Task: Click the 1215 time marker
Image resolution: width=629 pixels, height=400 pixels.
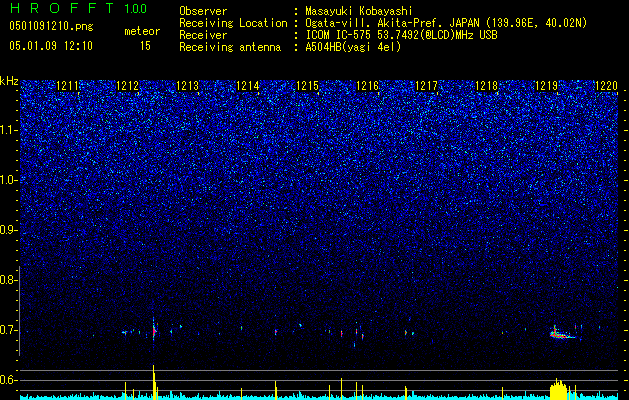Action: [307, 86]
